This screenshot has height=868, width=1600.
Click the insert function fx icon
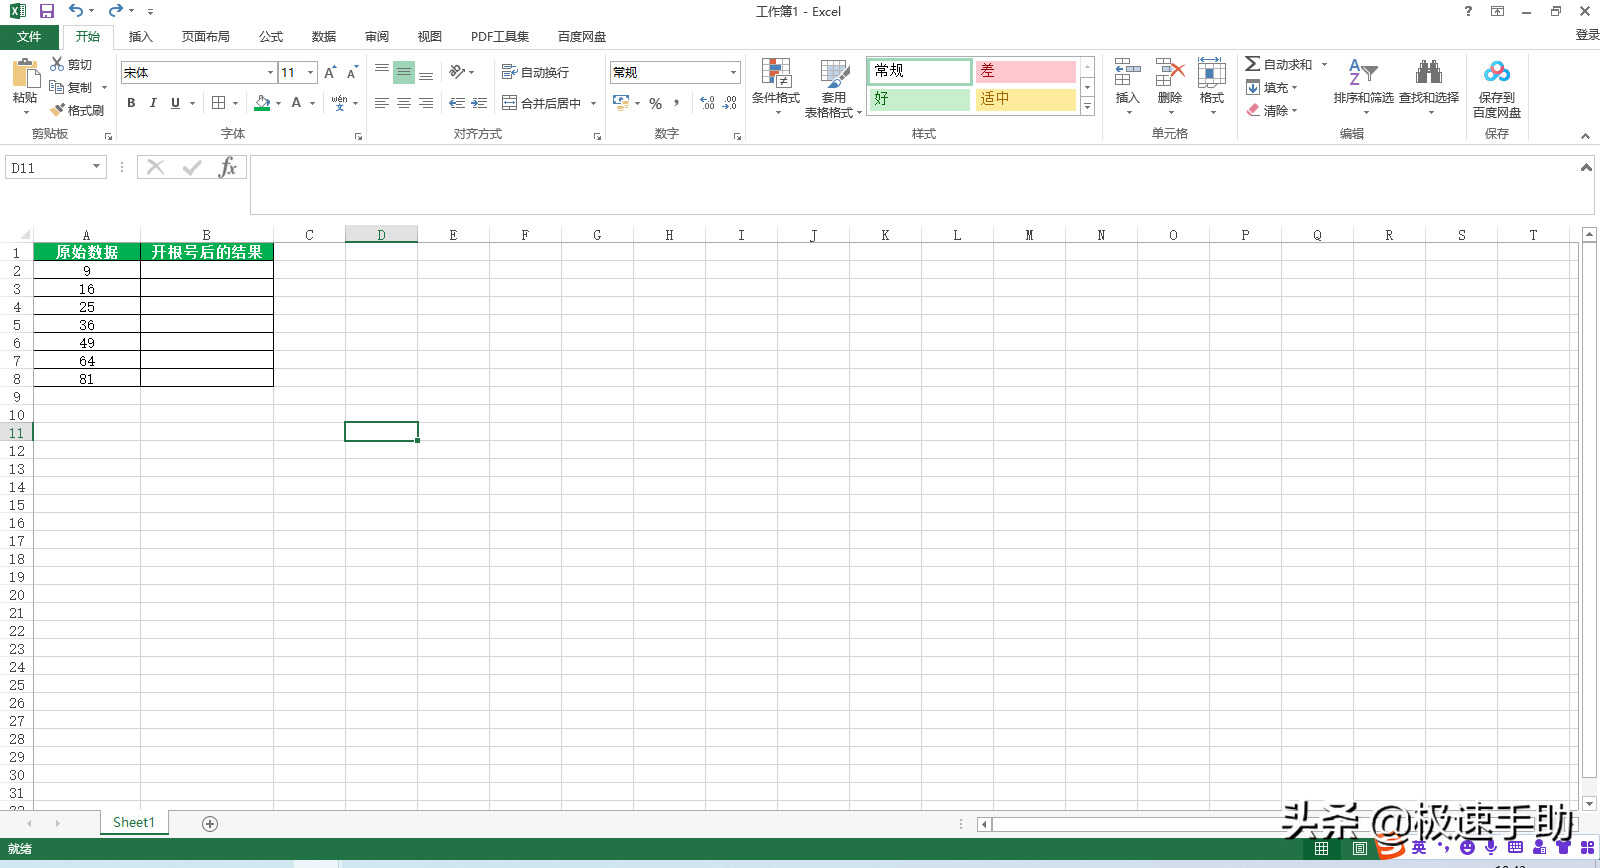(x=228, y=167)
